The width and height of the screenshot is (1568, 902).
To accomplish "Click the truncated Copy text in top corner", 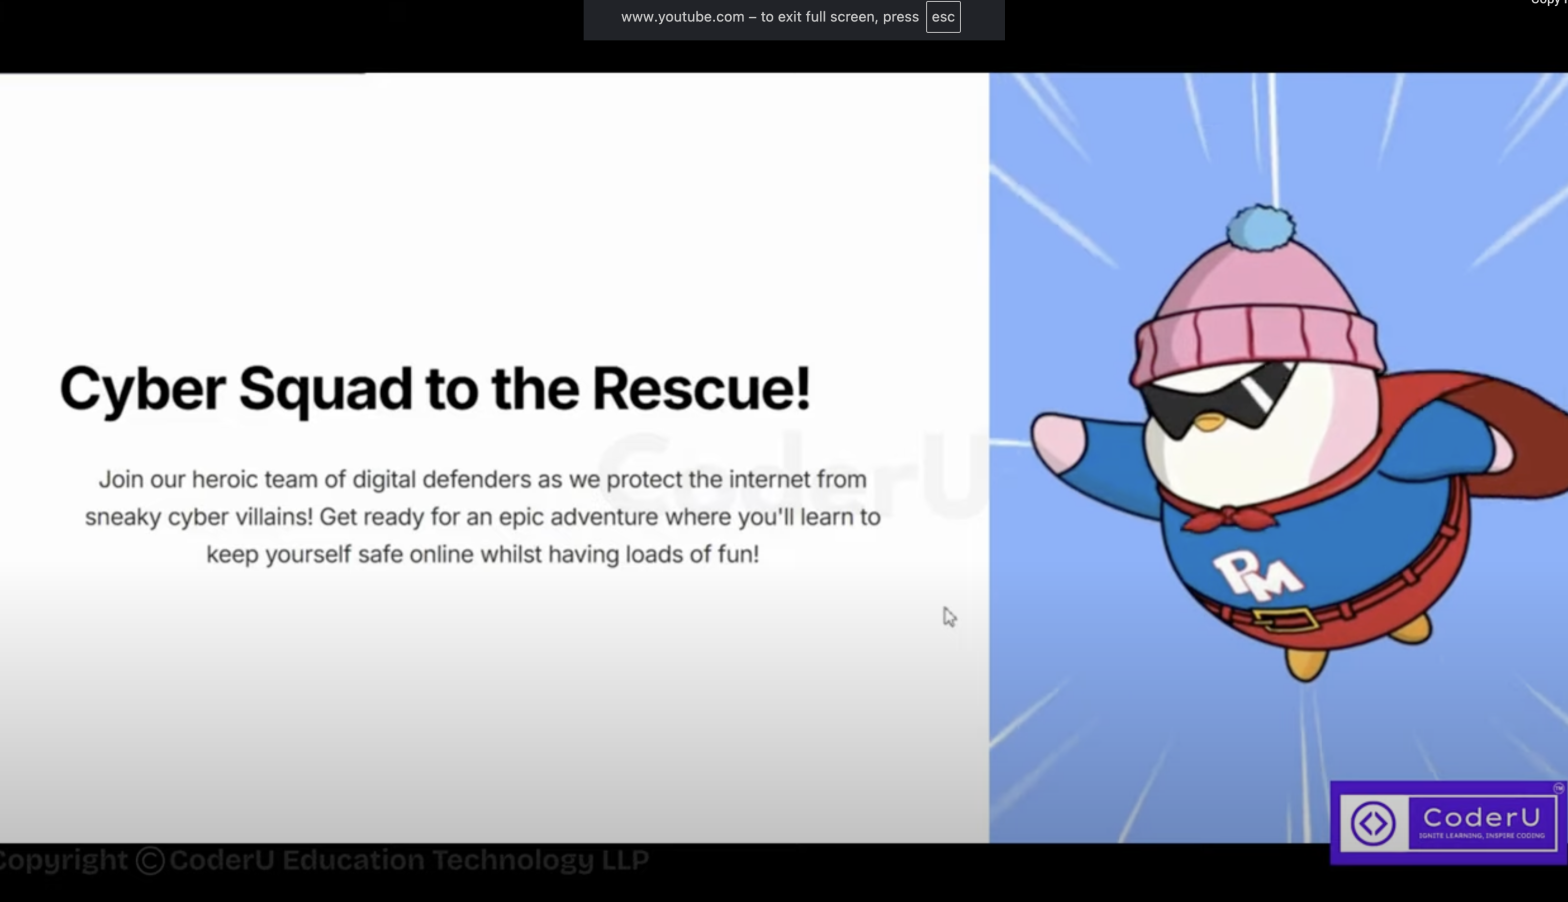I will (x=1548, y=3).
